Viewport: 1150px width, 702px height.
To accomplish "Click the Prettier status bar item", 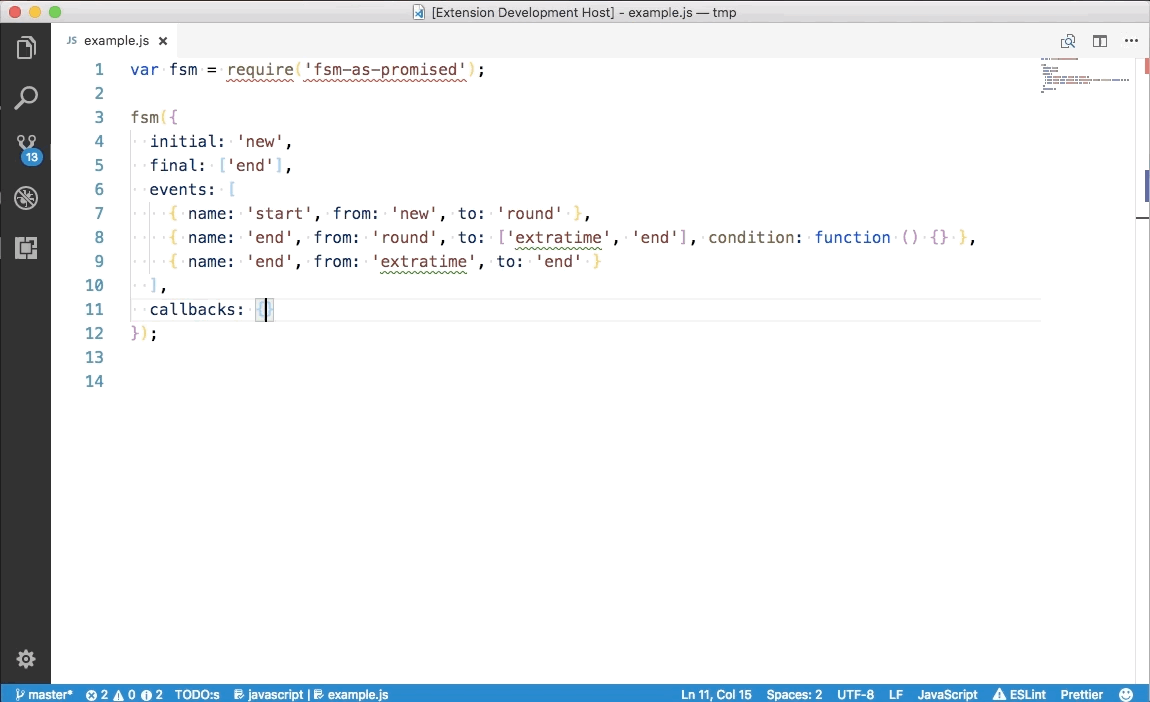I will (1081, 694).
